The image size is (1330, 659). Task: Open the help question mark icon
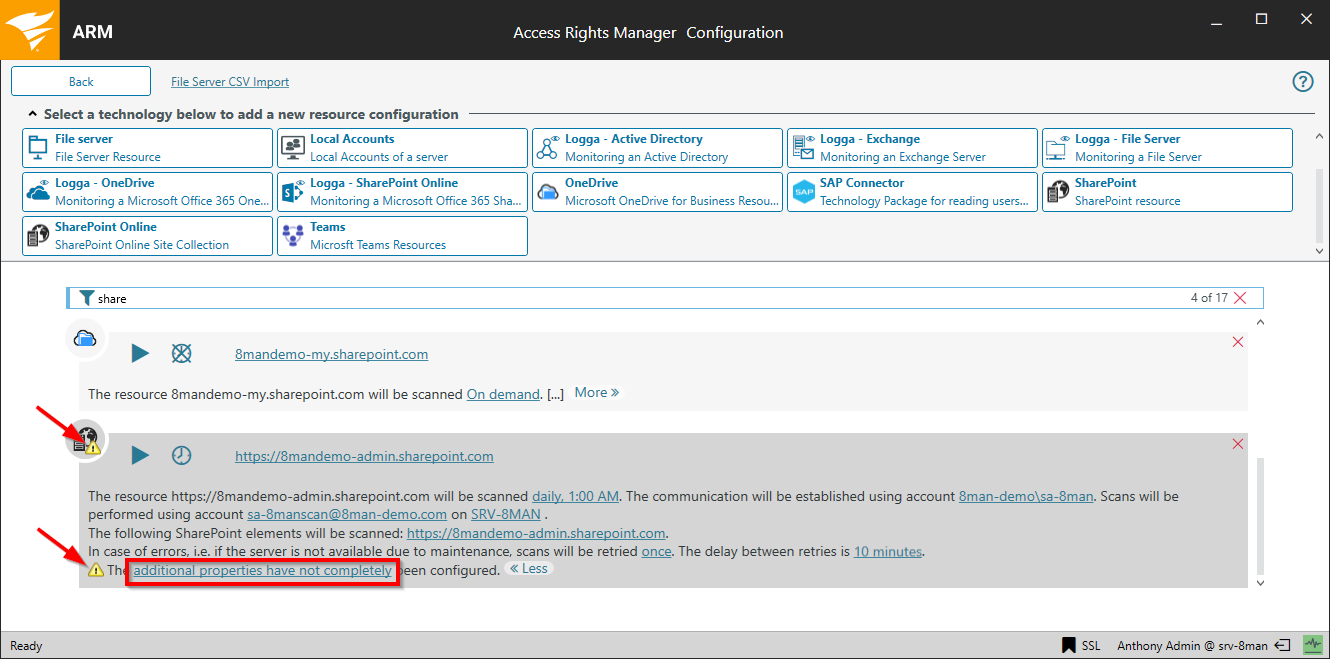point(1303,82)
